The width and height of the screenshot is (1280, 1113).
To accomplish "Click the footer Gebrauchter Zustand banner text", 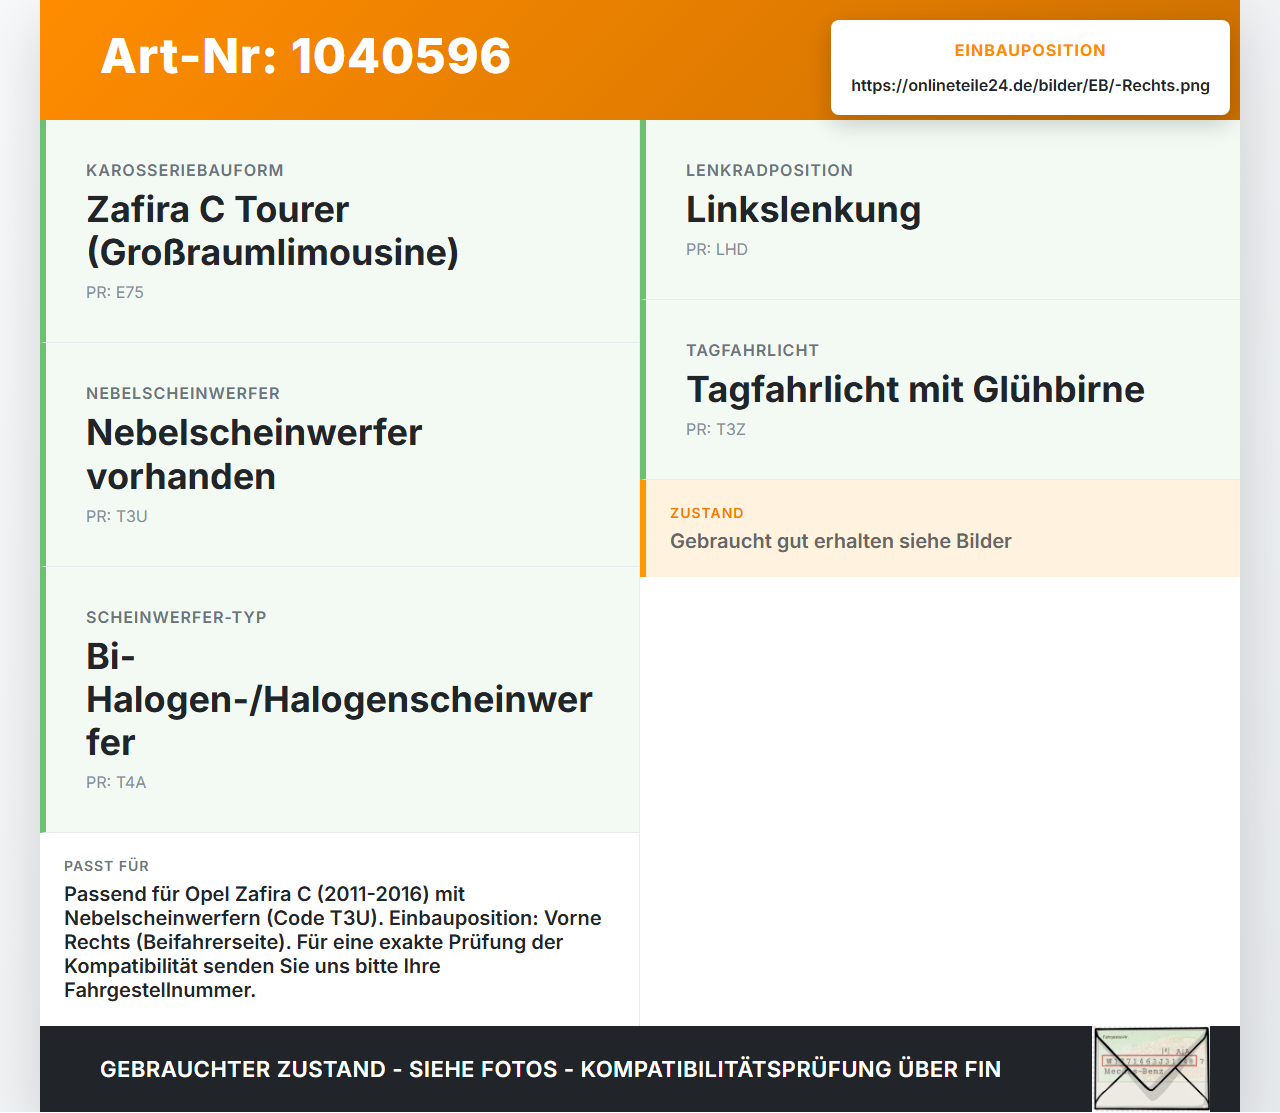I will coord(550,1070).
